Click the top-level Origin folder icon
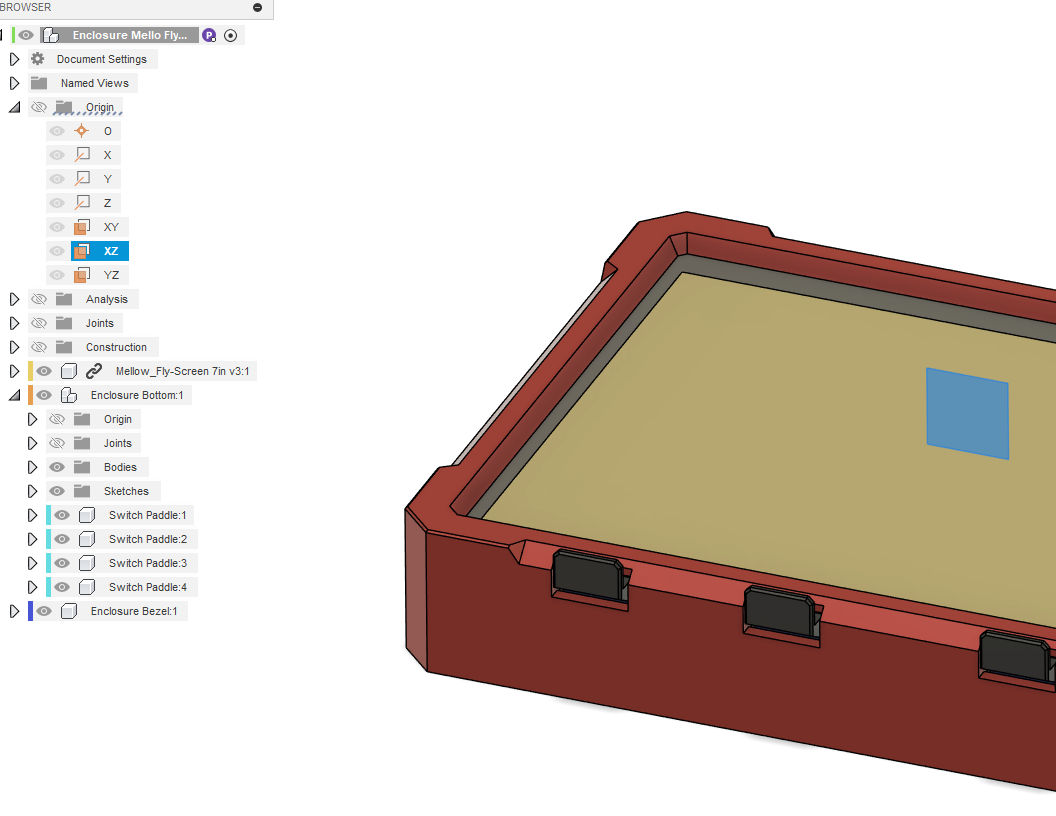Image resolution: width=1056 pixels, height=816 pixels. point(64,107)
